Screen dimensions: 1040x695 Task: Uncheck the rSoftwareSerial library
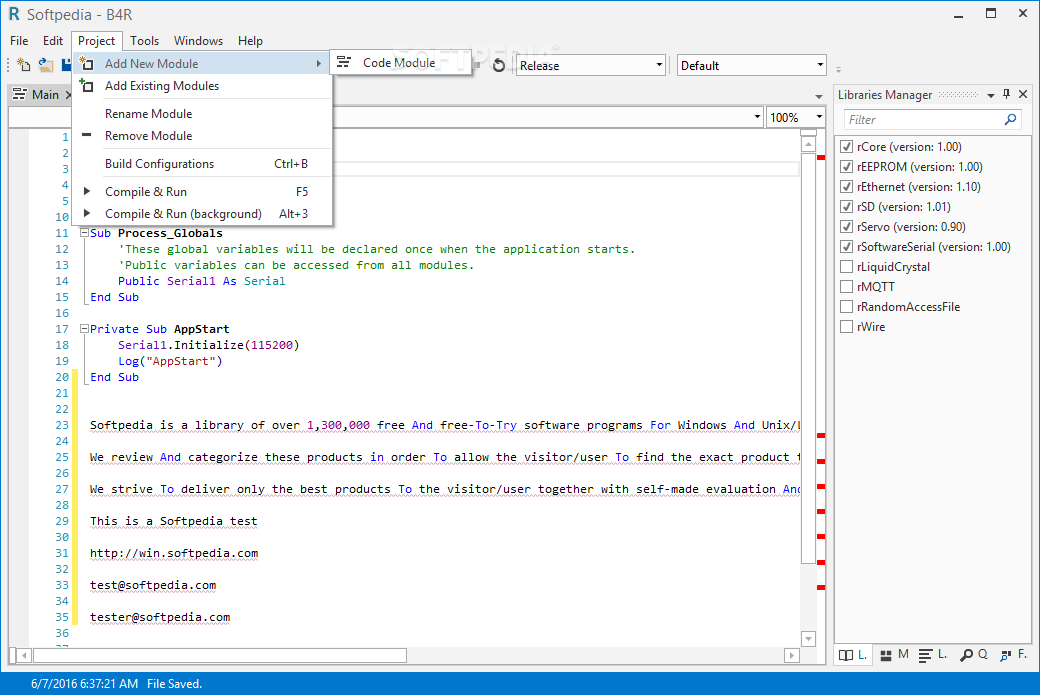(x=846, y=247)
